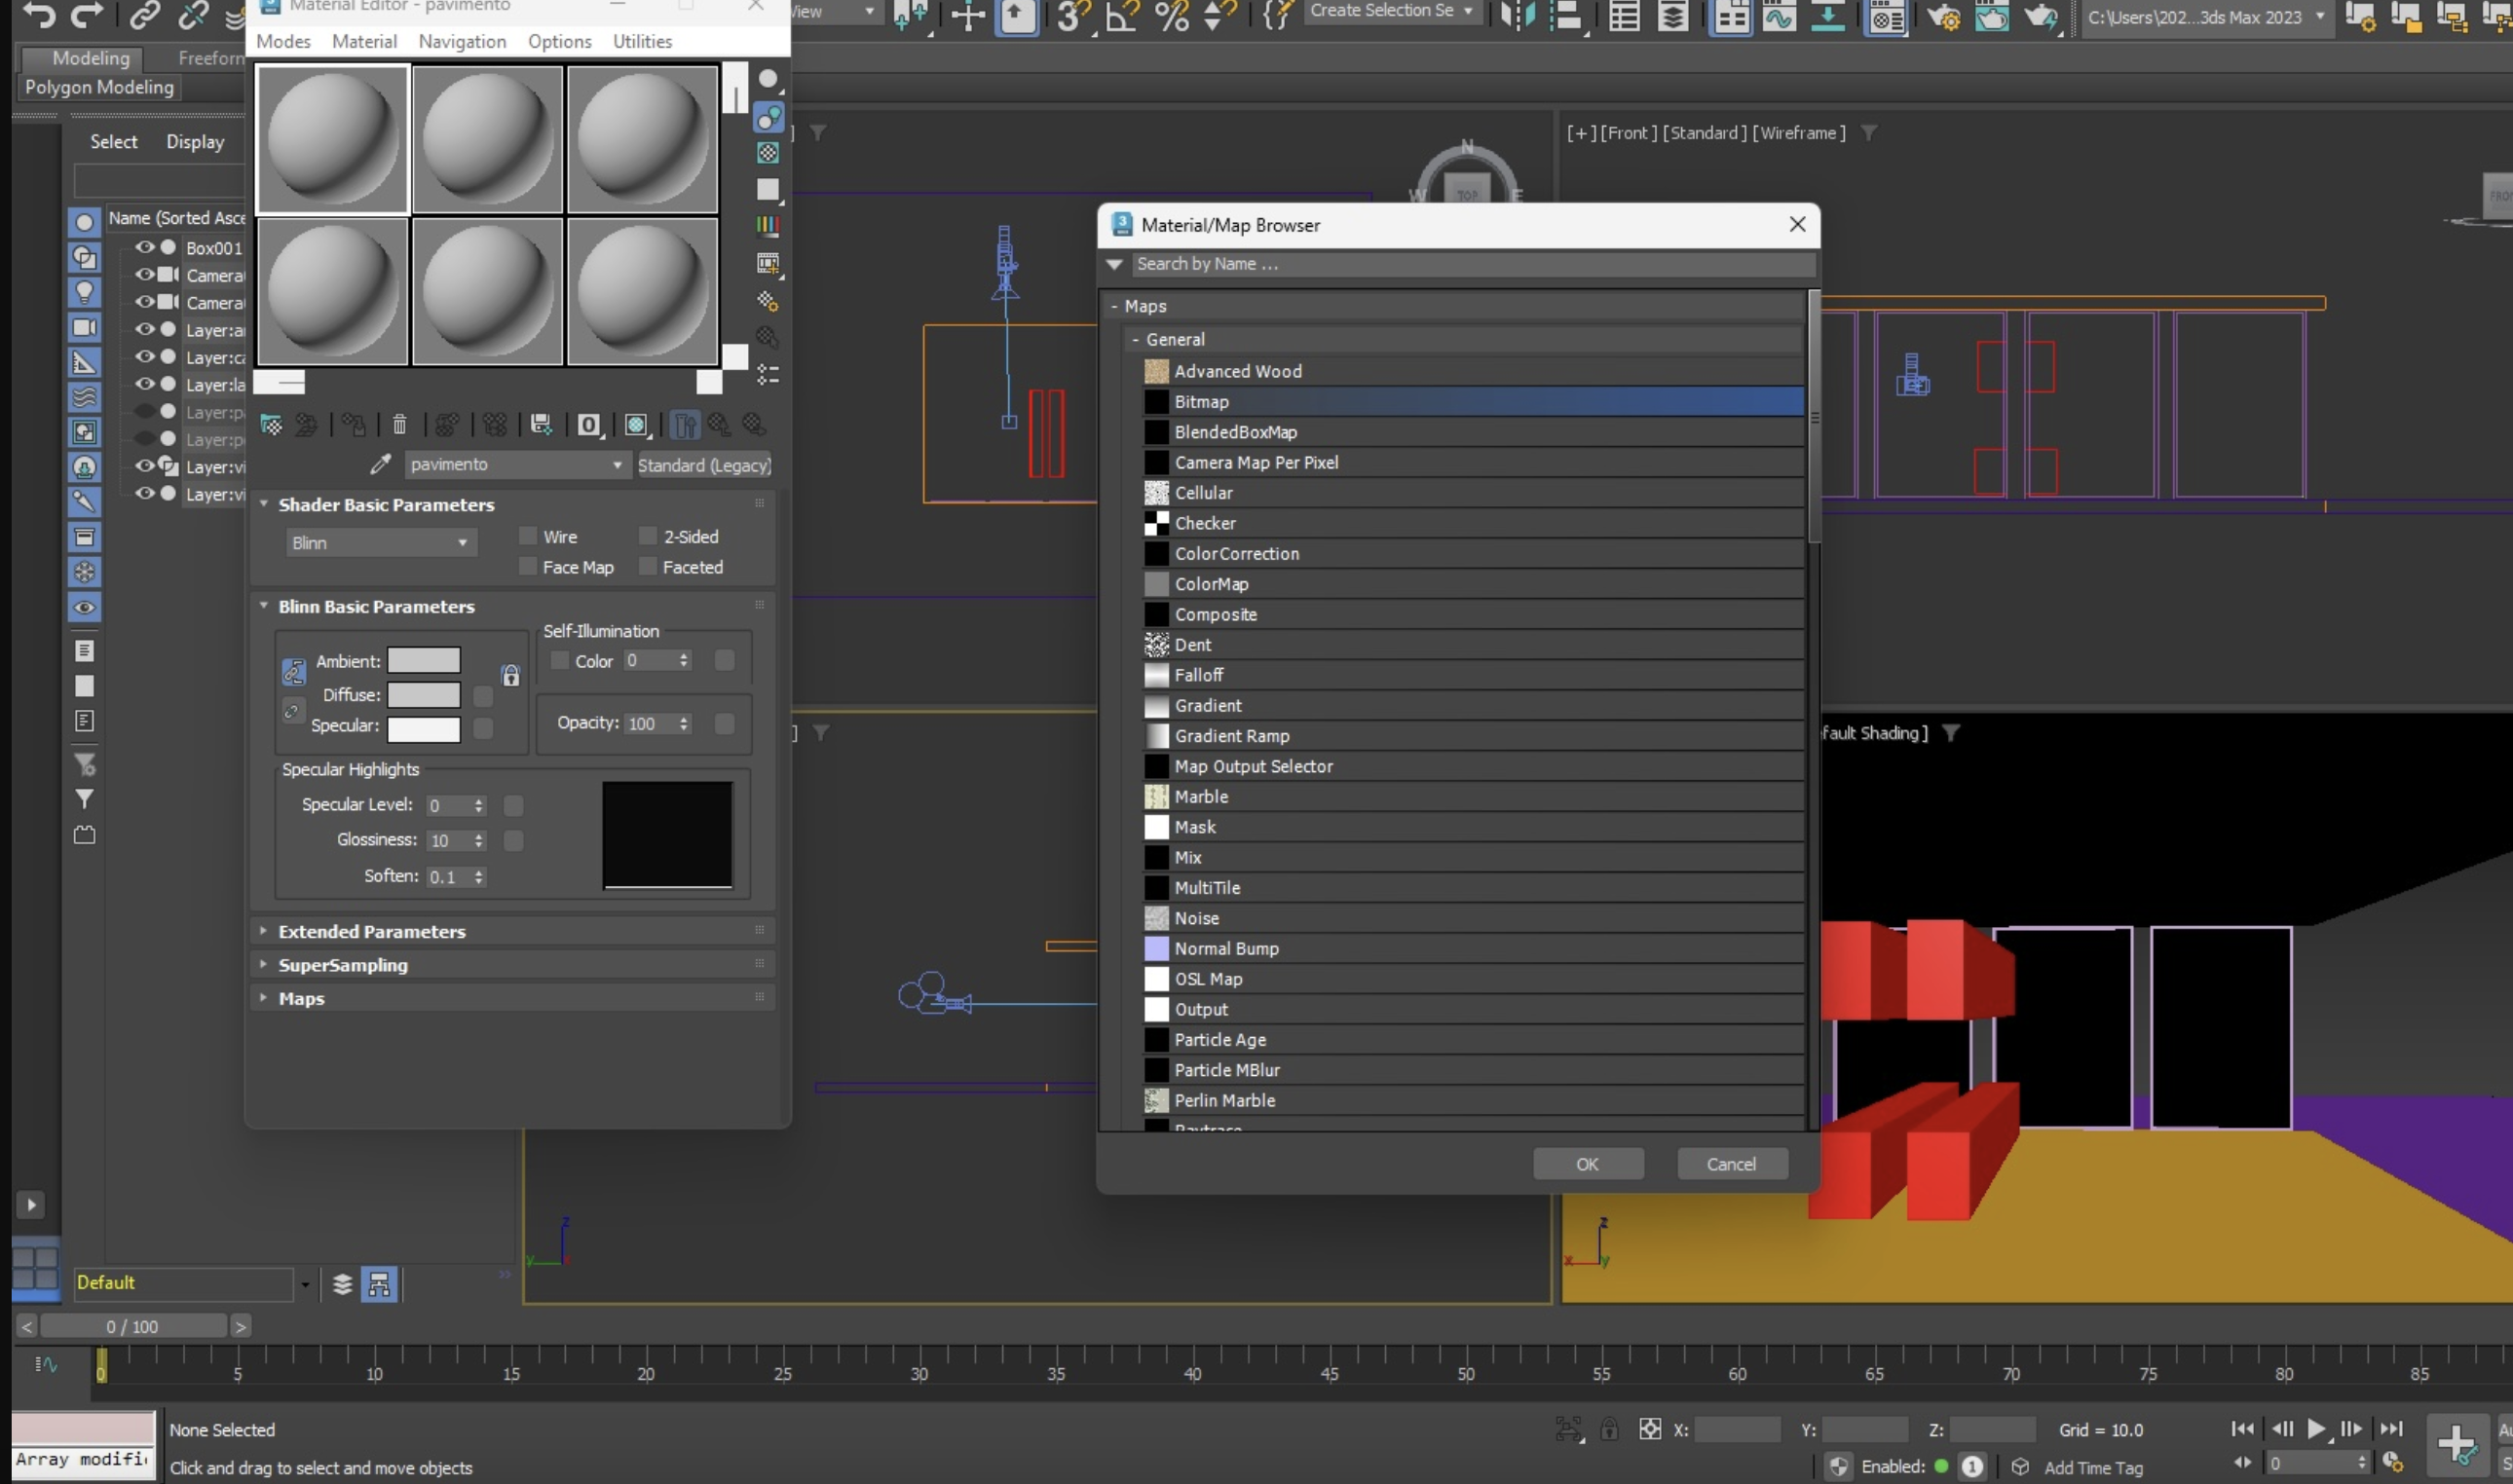
Task: Open the Navigation menu in Material Editor
Action: point(462,41)
